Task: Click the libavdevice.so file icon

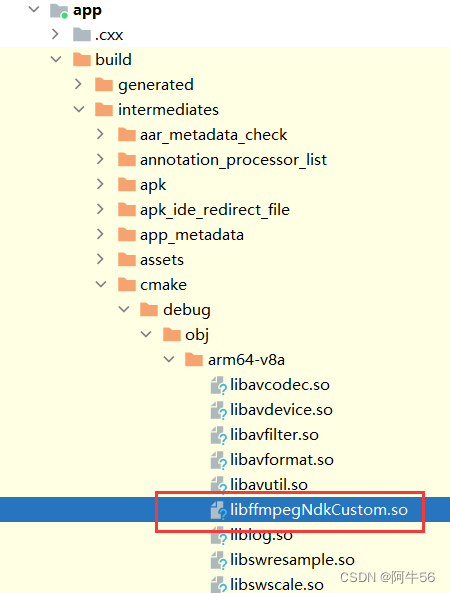Action: 219,410
